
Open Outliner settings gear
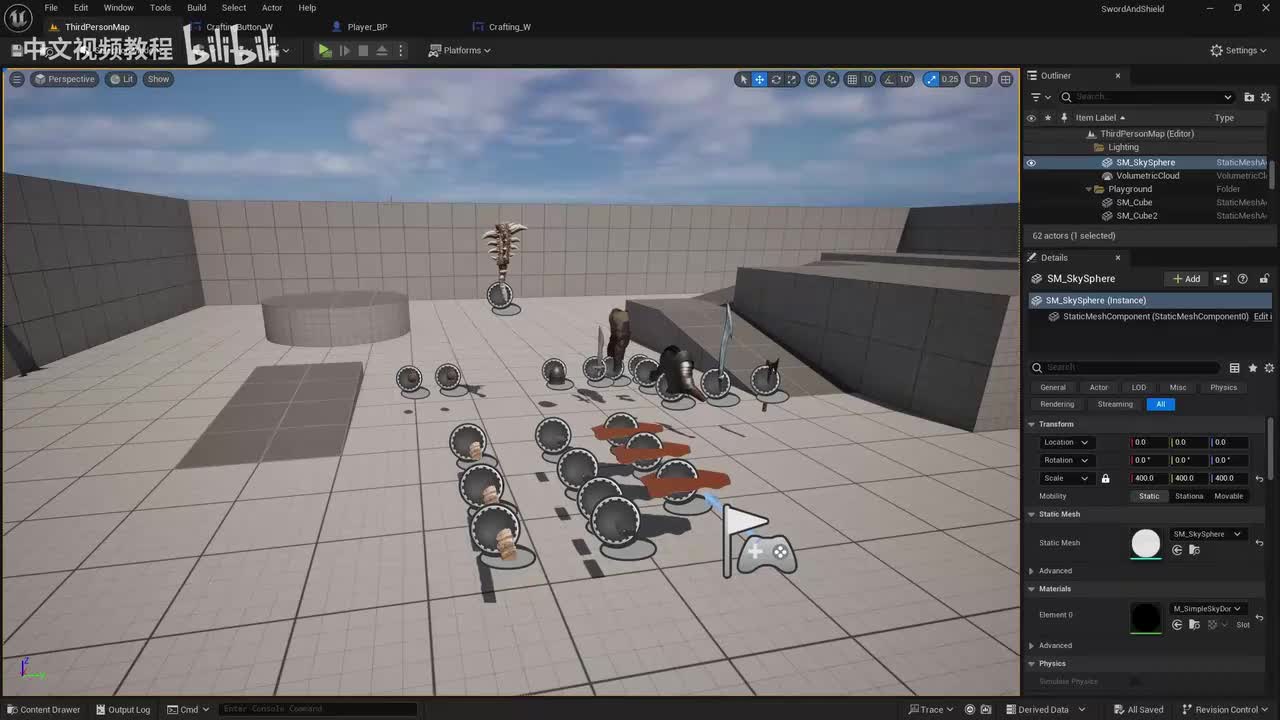(1266, 97)
